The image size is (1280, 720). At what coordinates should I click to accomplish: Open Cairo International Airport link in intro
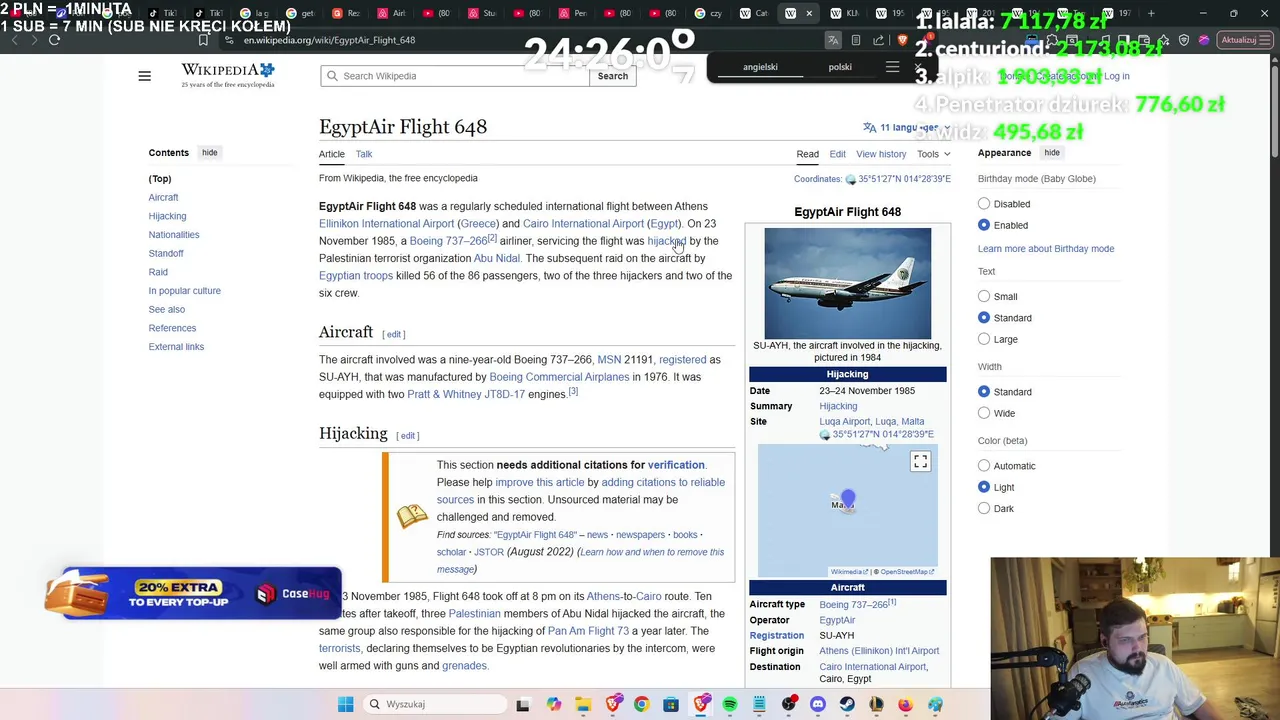(x=583, y=224)
